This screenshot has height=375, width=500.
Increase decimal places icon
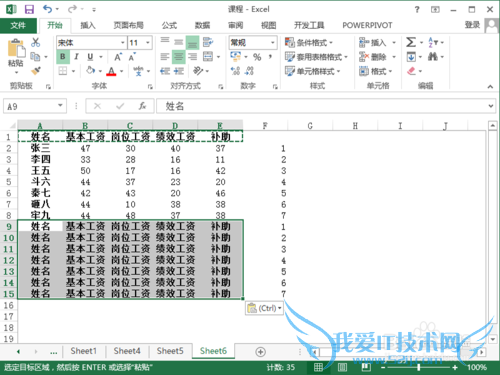coord(235,71)
